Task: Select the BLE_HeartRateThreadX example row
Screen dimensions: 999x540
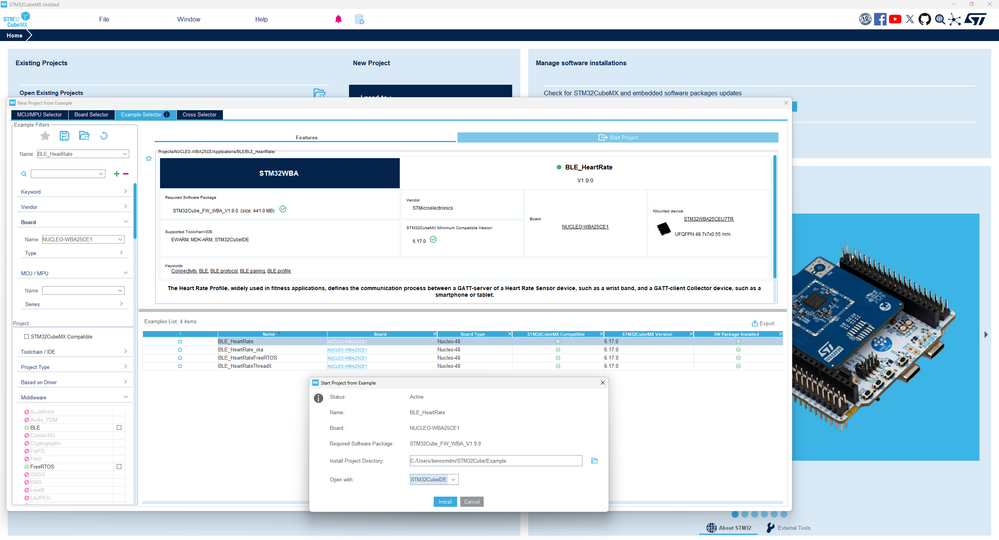Action: 463,366
